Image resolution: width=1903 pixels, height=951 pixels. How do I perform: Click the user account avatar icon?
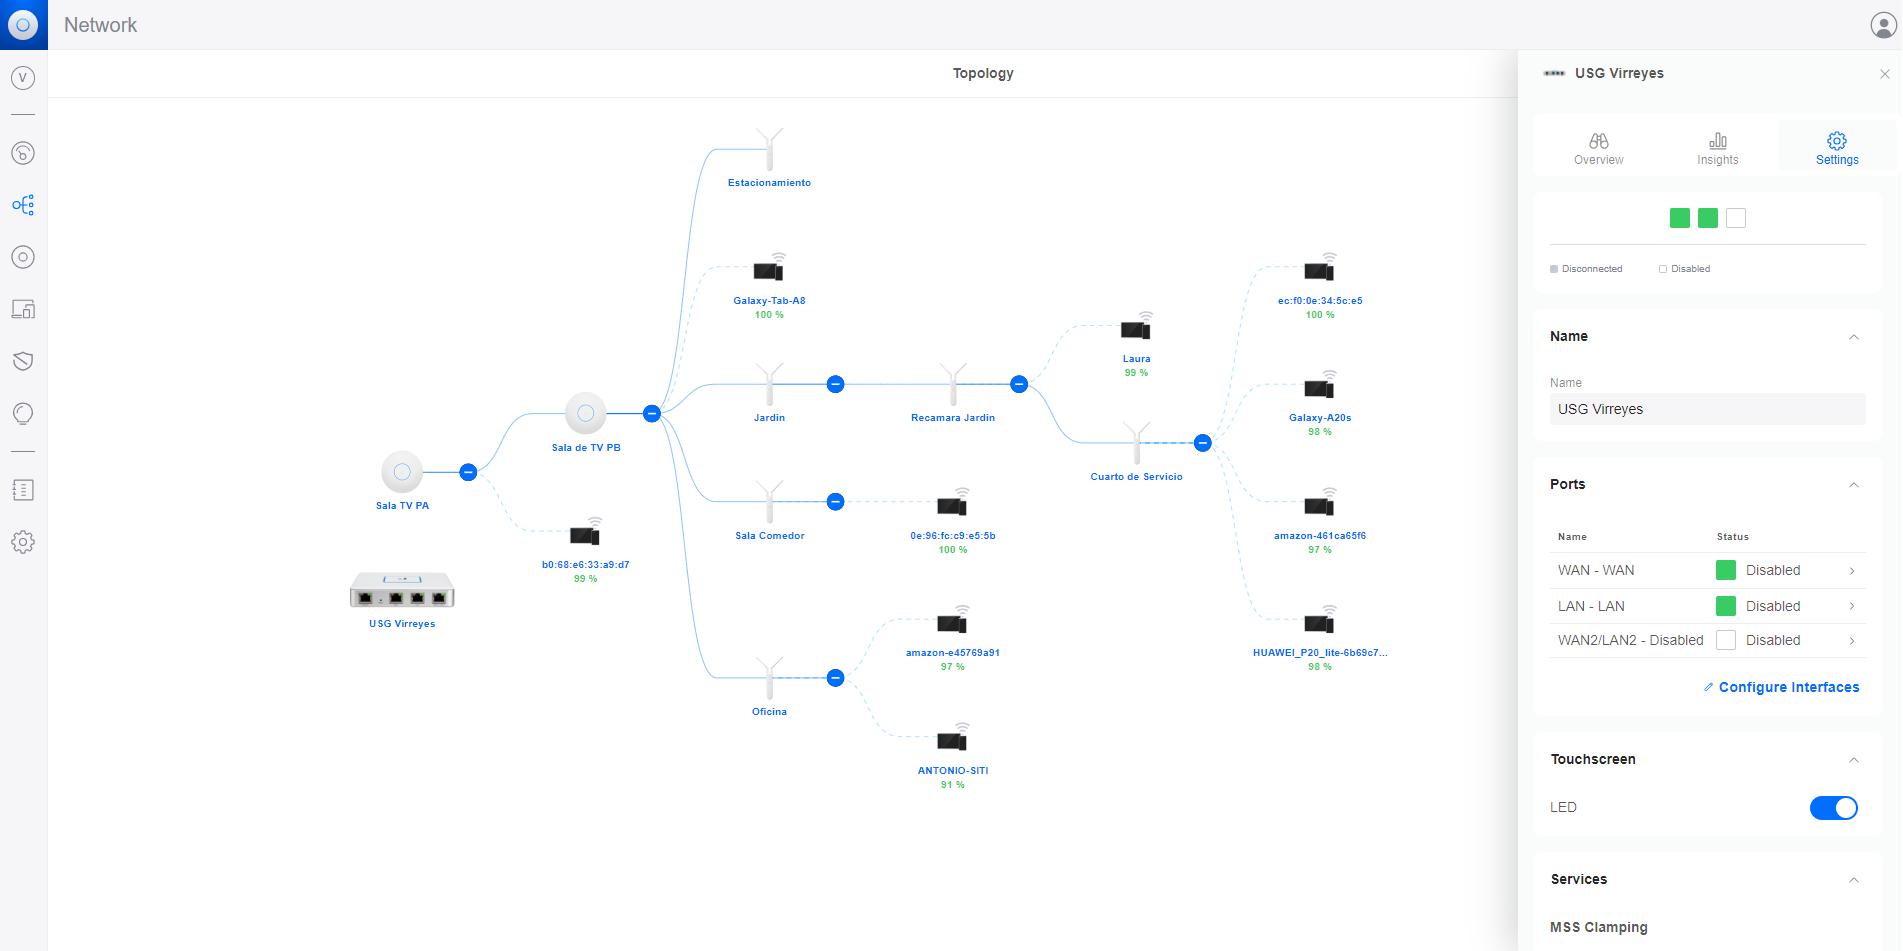tap(1883, 25)
